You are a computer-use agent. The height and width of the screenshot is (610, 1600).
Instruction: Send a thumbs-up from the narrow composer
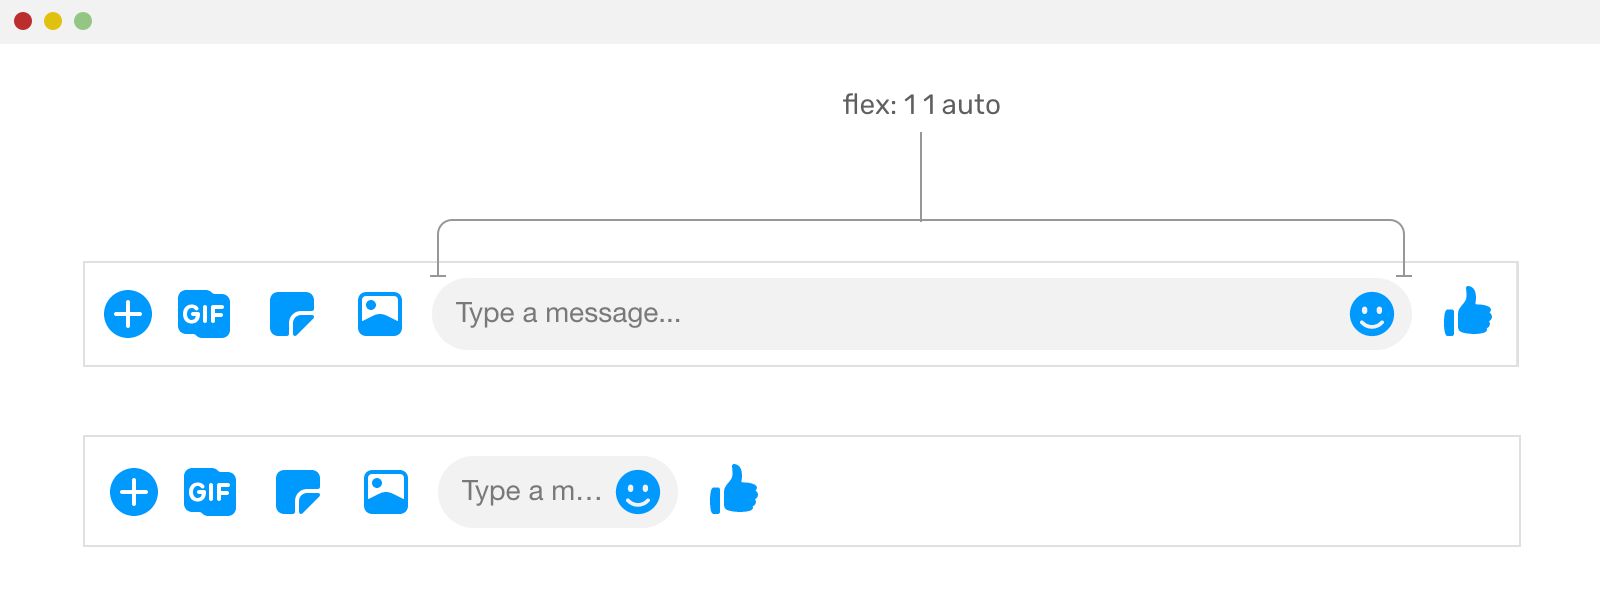click(734, 489)
